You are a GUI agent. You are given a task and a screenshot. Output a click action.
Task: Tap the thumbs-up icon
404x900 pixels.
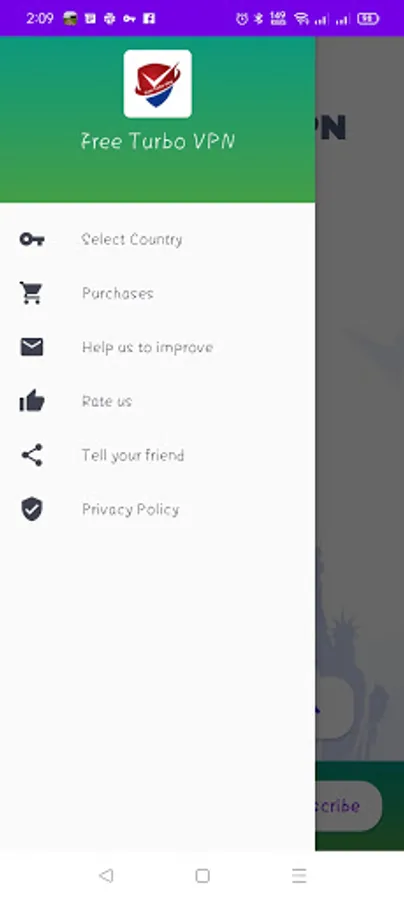point(32,401)
